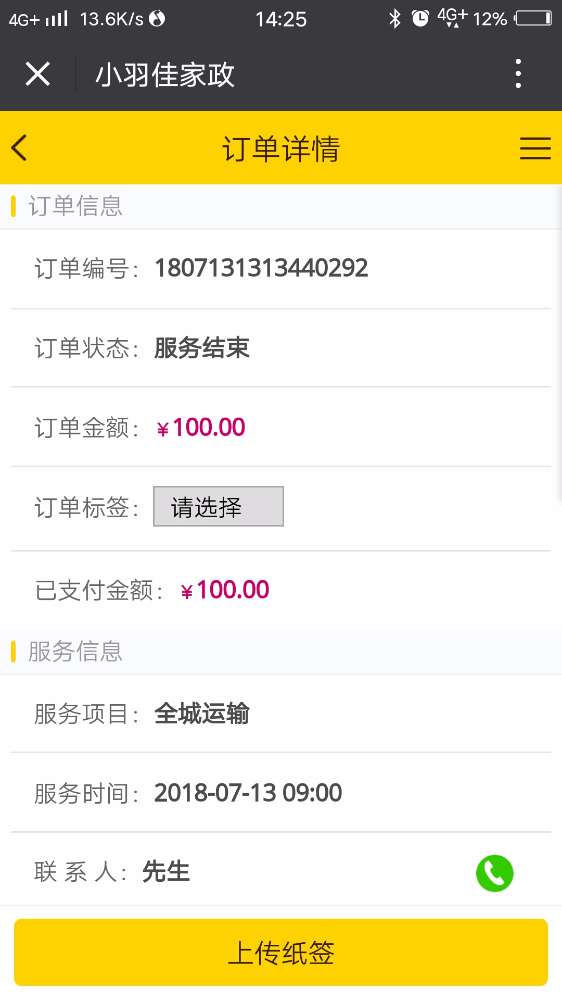This screenshot has height=1000, width=562.
Task: Tap the 订单详情 page title
Action: point(281,149)
